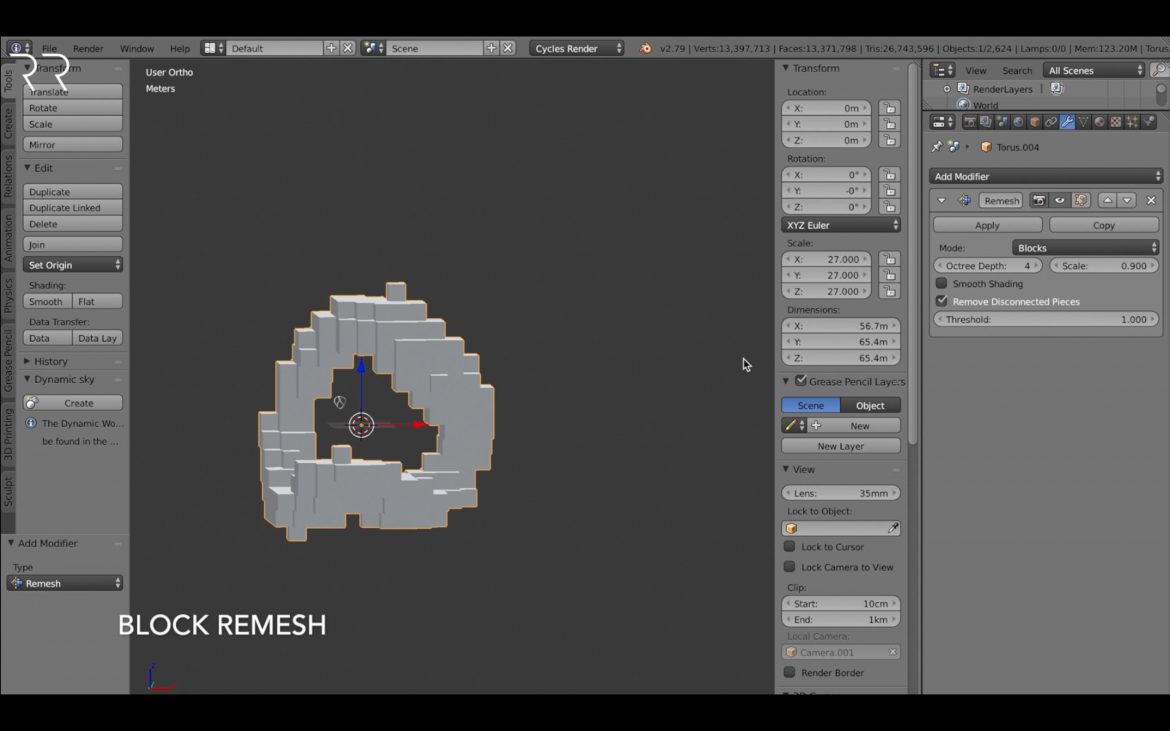This screenshot has width=1170, height=731.
Task: Collapse the Remesh modifier panel arrow
Action: tap(941, 200)
